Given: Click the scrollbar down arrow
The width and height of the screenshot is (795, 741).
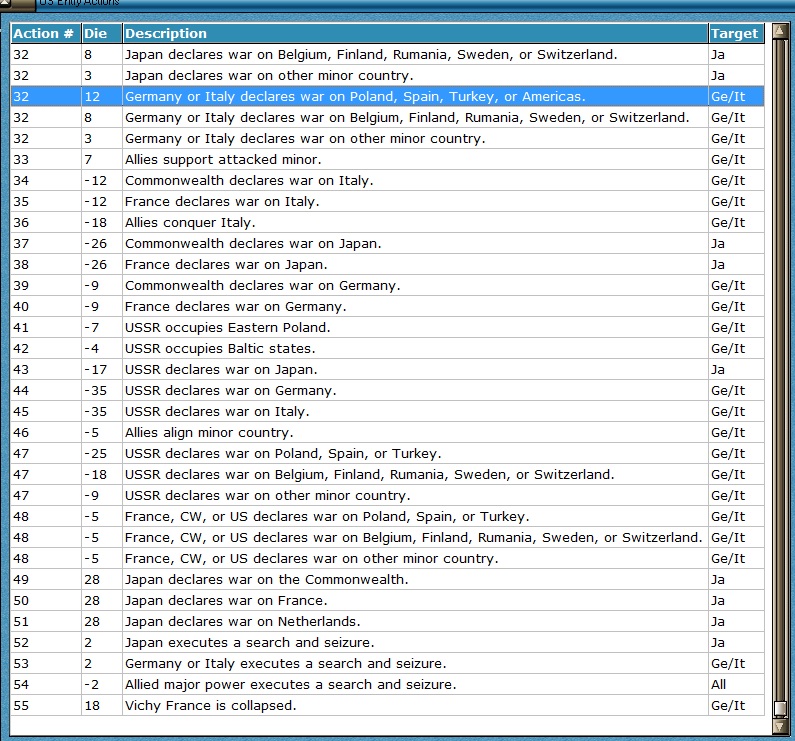Looking at the screenshot, I should [780, 726].
